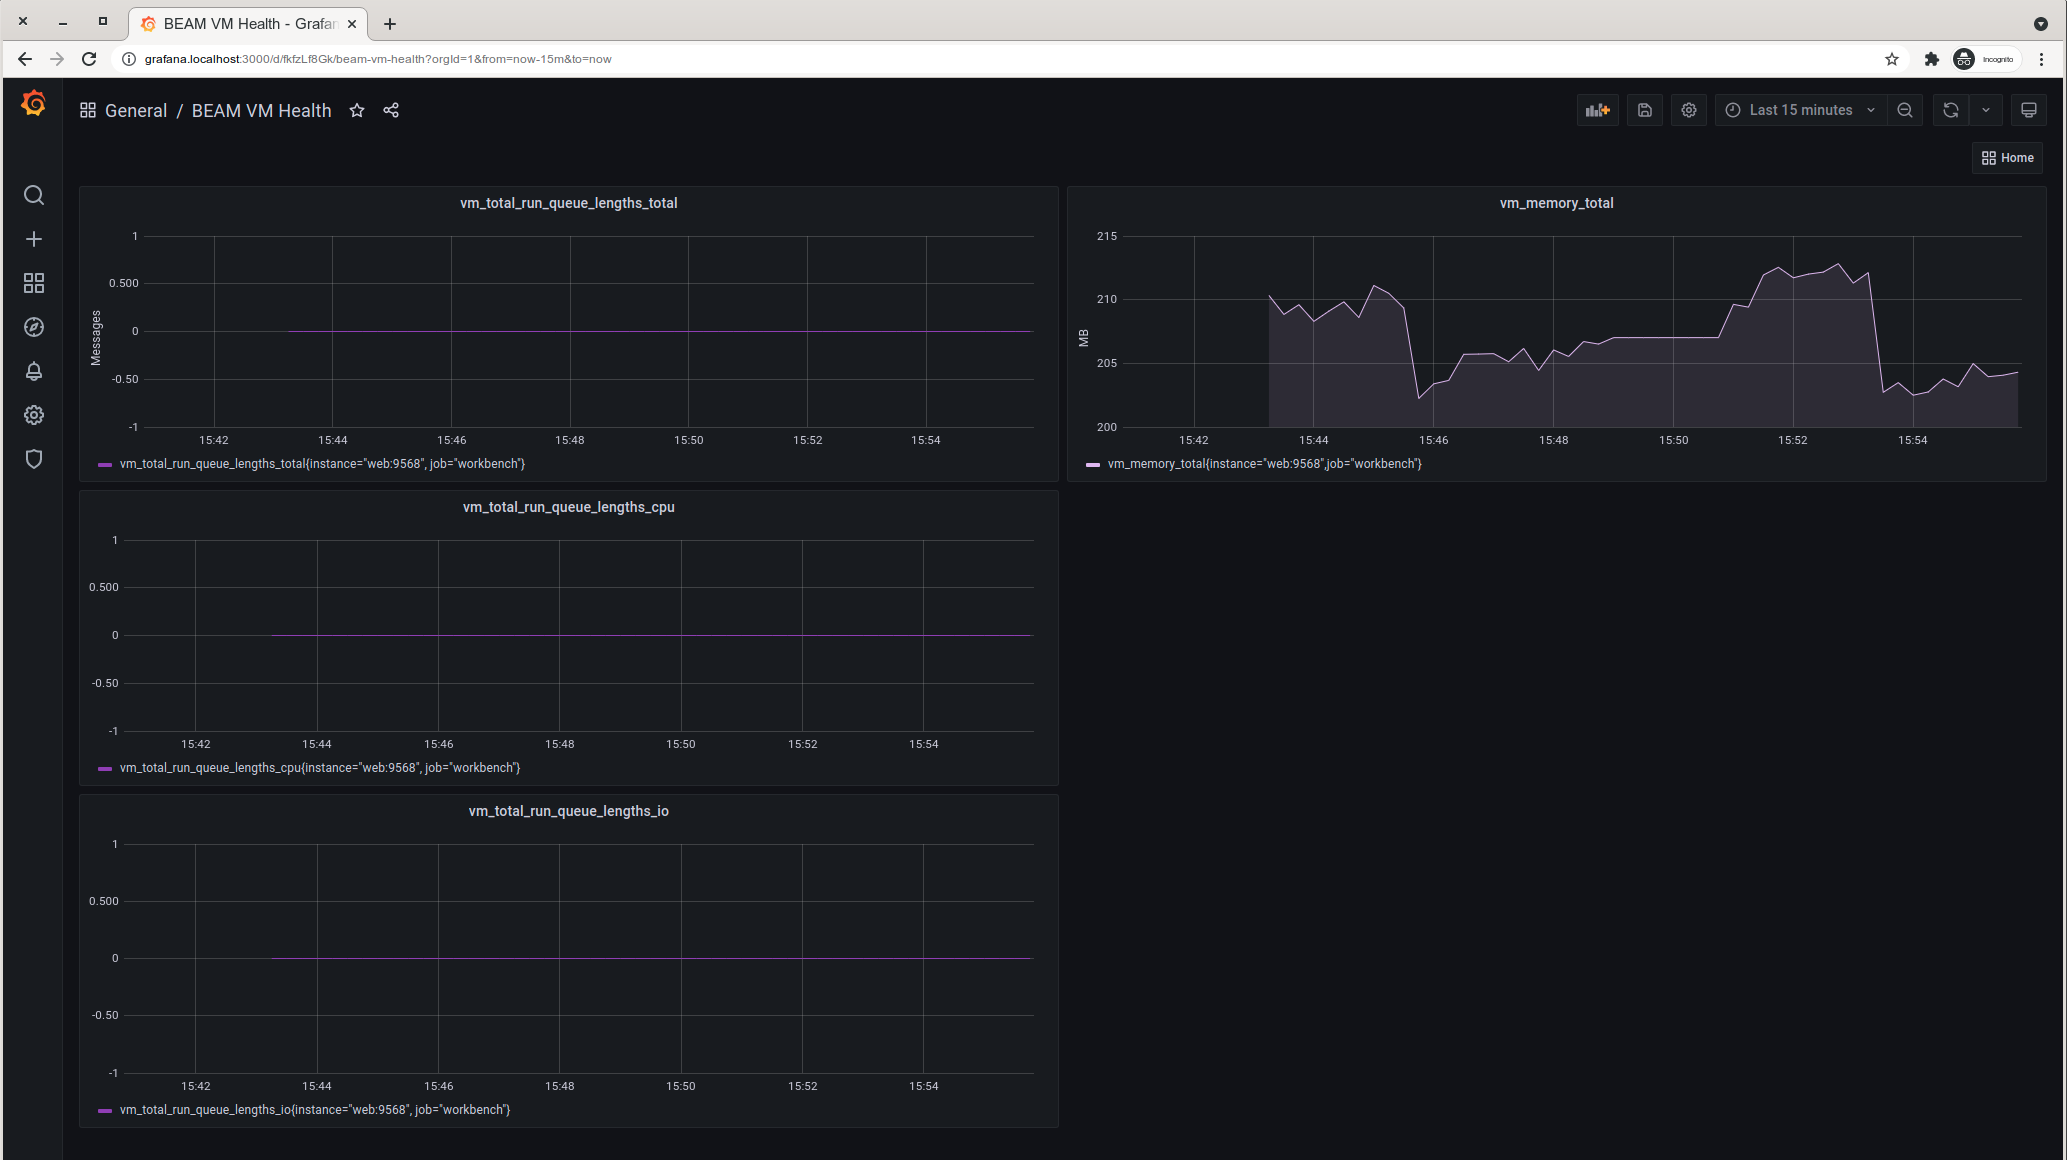
Task: Click the Incognito profile indicator
Action: click(1986, 59)
